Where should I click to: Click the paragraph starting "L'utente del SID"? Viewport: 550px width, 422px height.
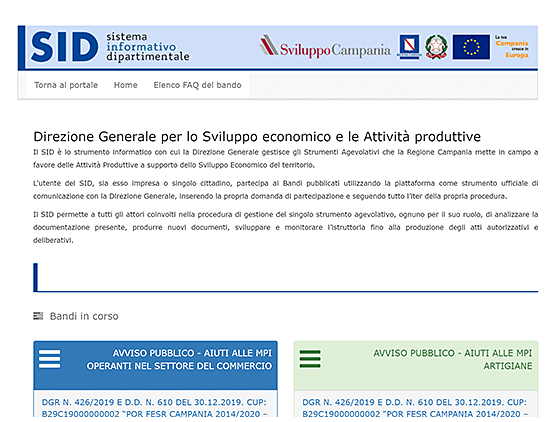tap(286, 190)
